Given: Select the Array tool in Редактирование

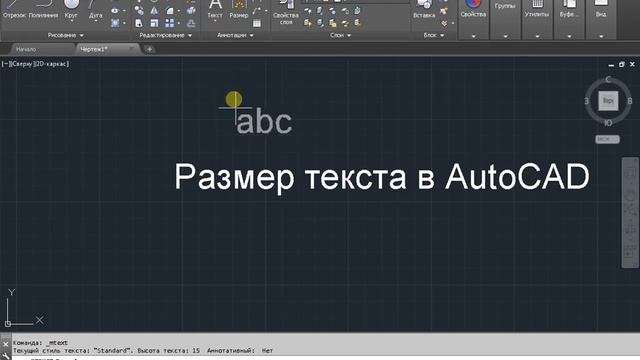Looking at the screenshot, I should pyautogui.click(x=170, y=23).
